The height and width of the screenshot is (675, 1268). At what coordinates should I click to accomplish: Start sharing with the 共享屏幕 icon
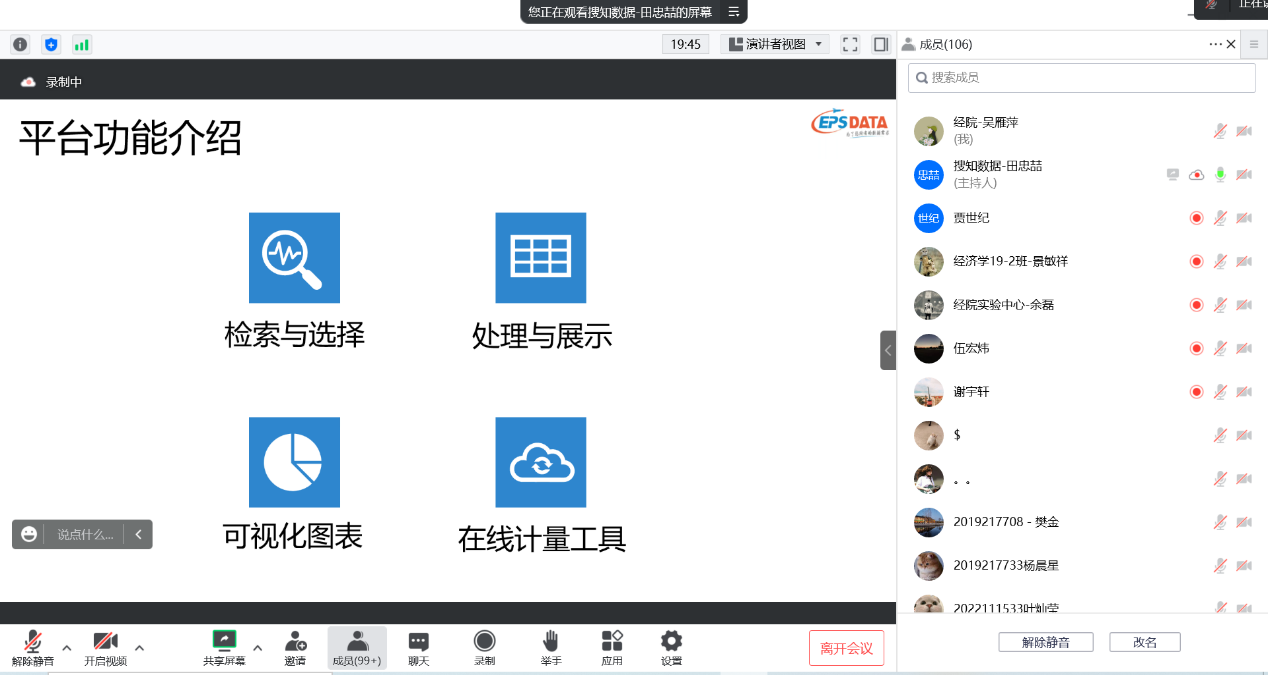coord(224,647)
